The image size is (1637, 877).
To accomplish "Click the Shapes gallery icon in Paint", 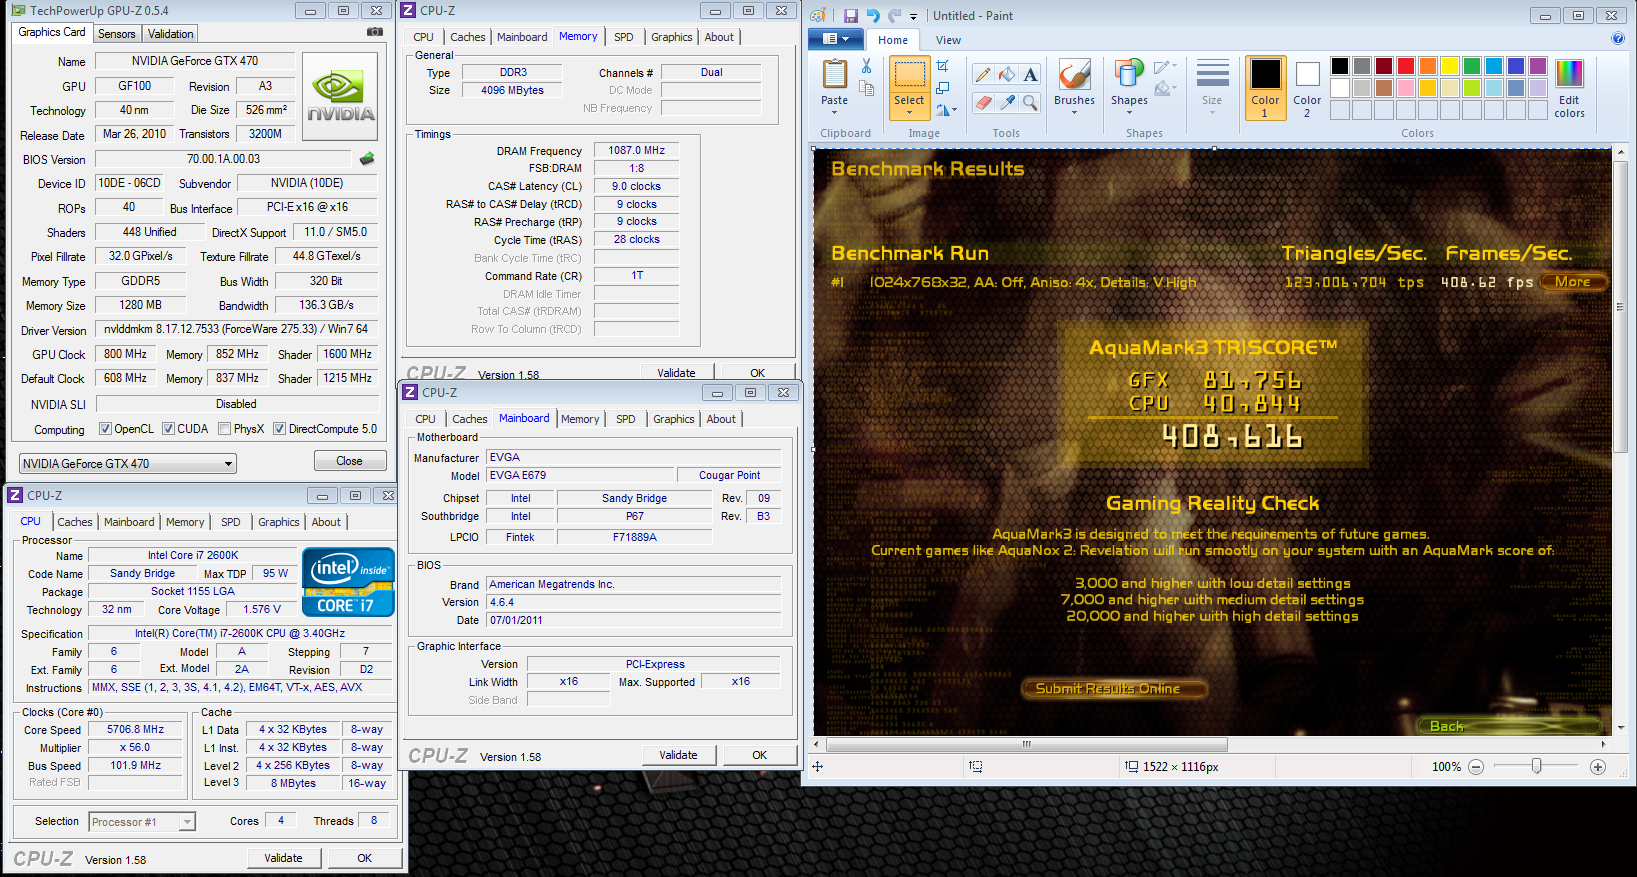I will point(1129,74).
